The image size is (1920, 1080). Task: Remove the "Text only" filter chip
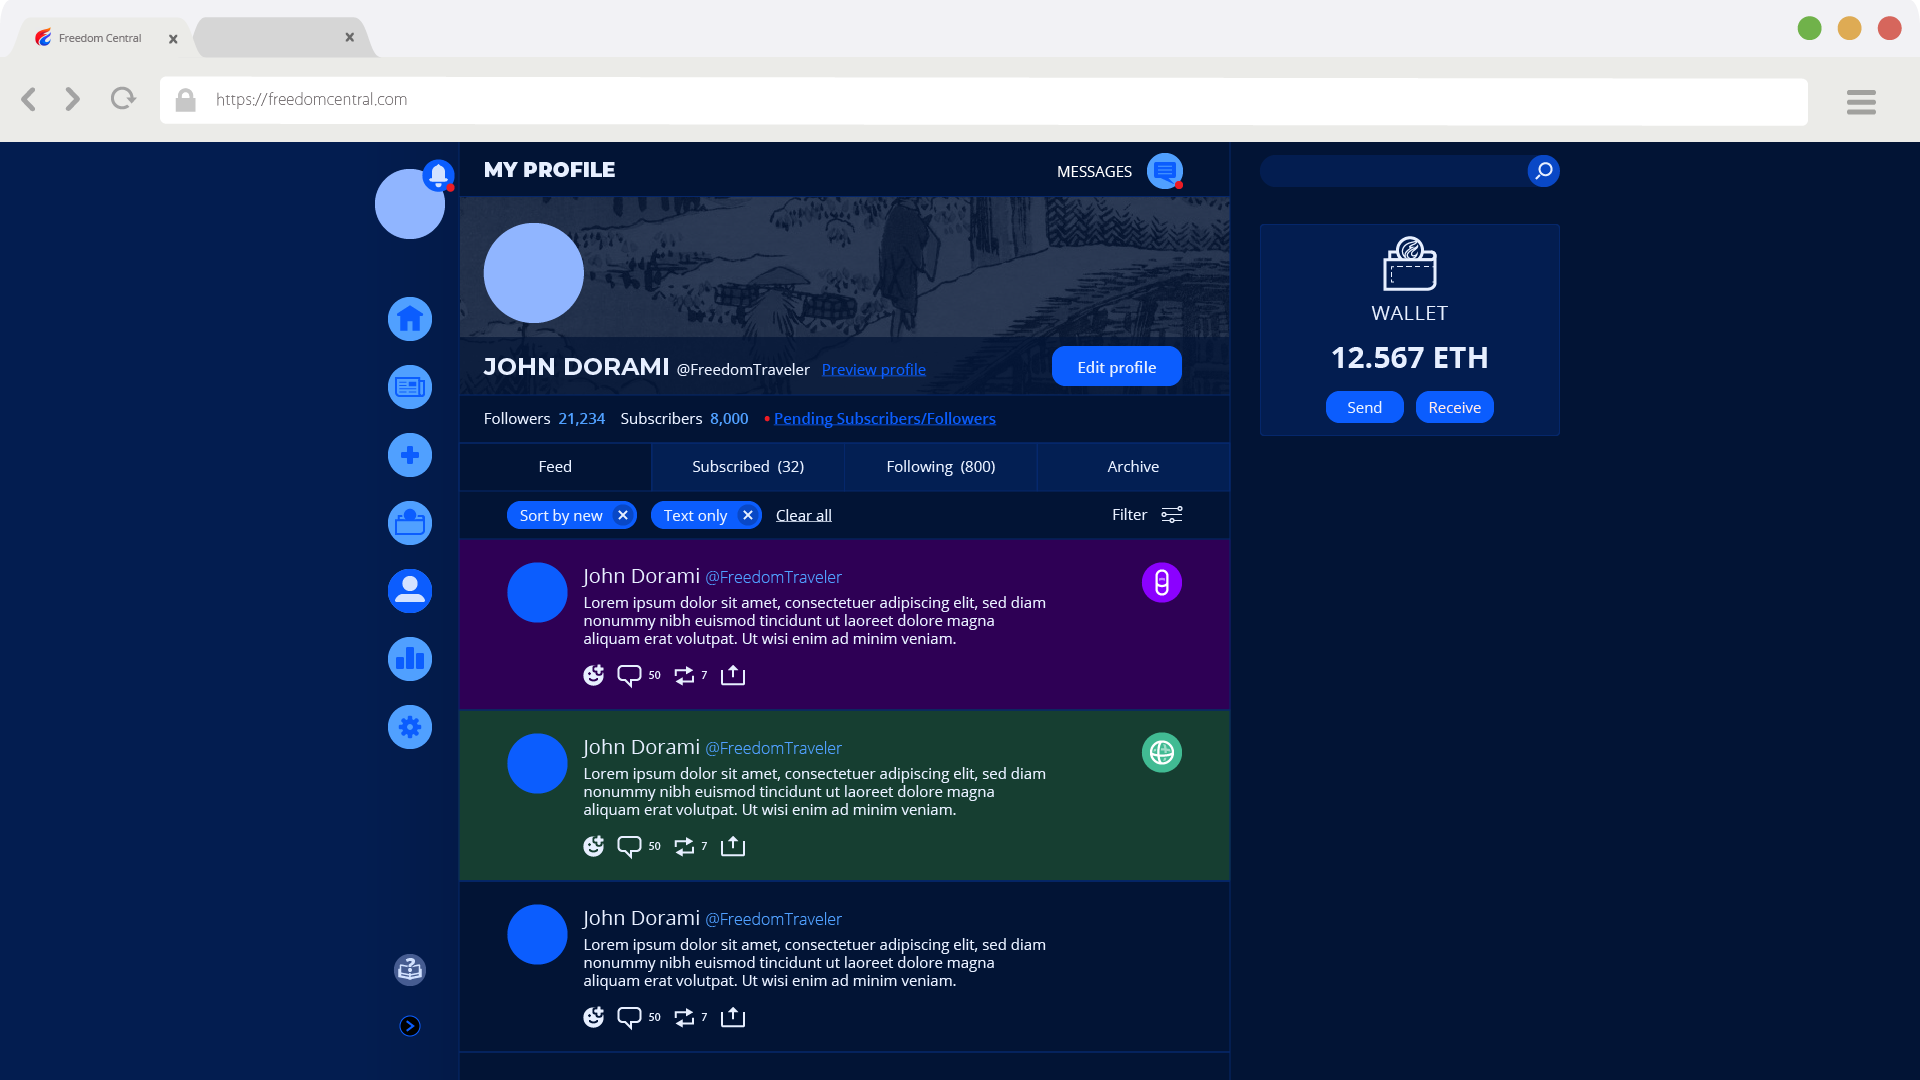(748, 515)
